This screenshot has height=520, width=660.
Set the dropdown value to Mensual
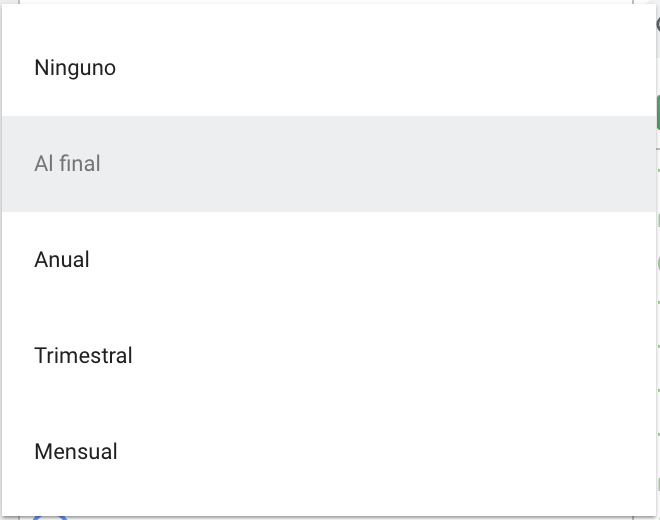76,452
